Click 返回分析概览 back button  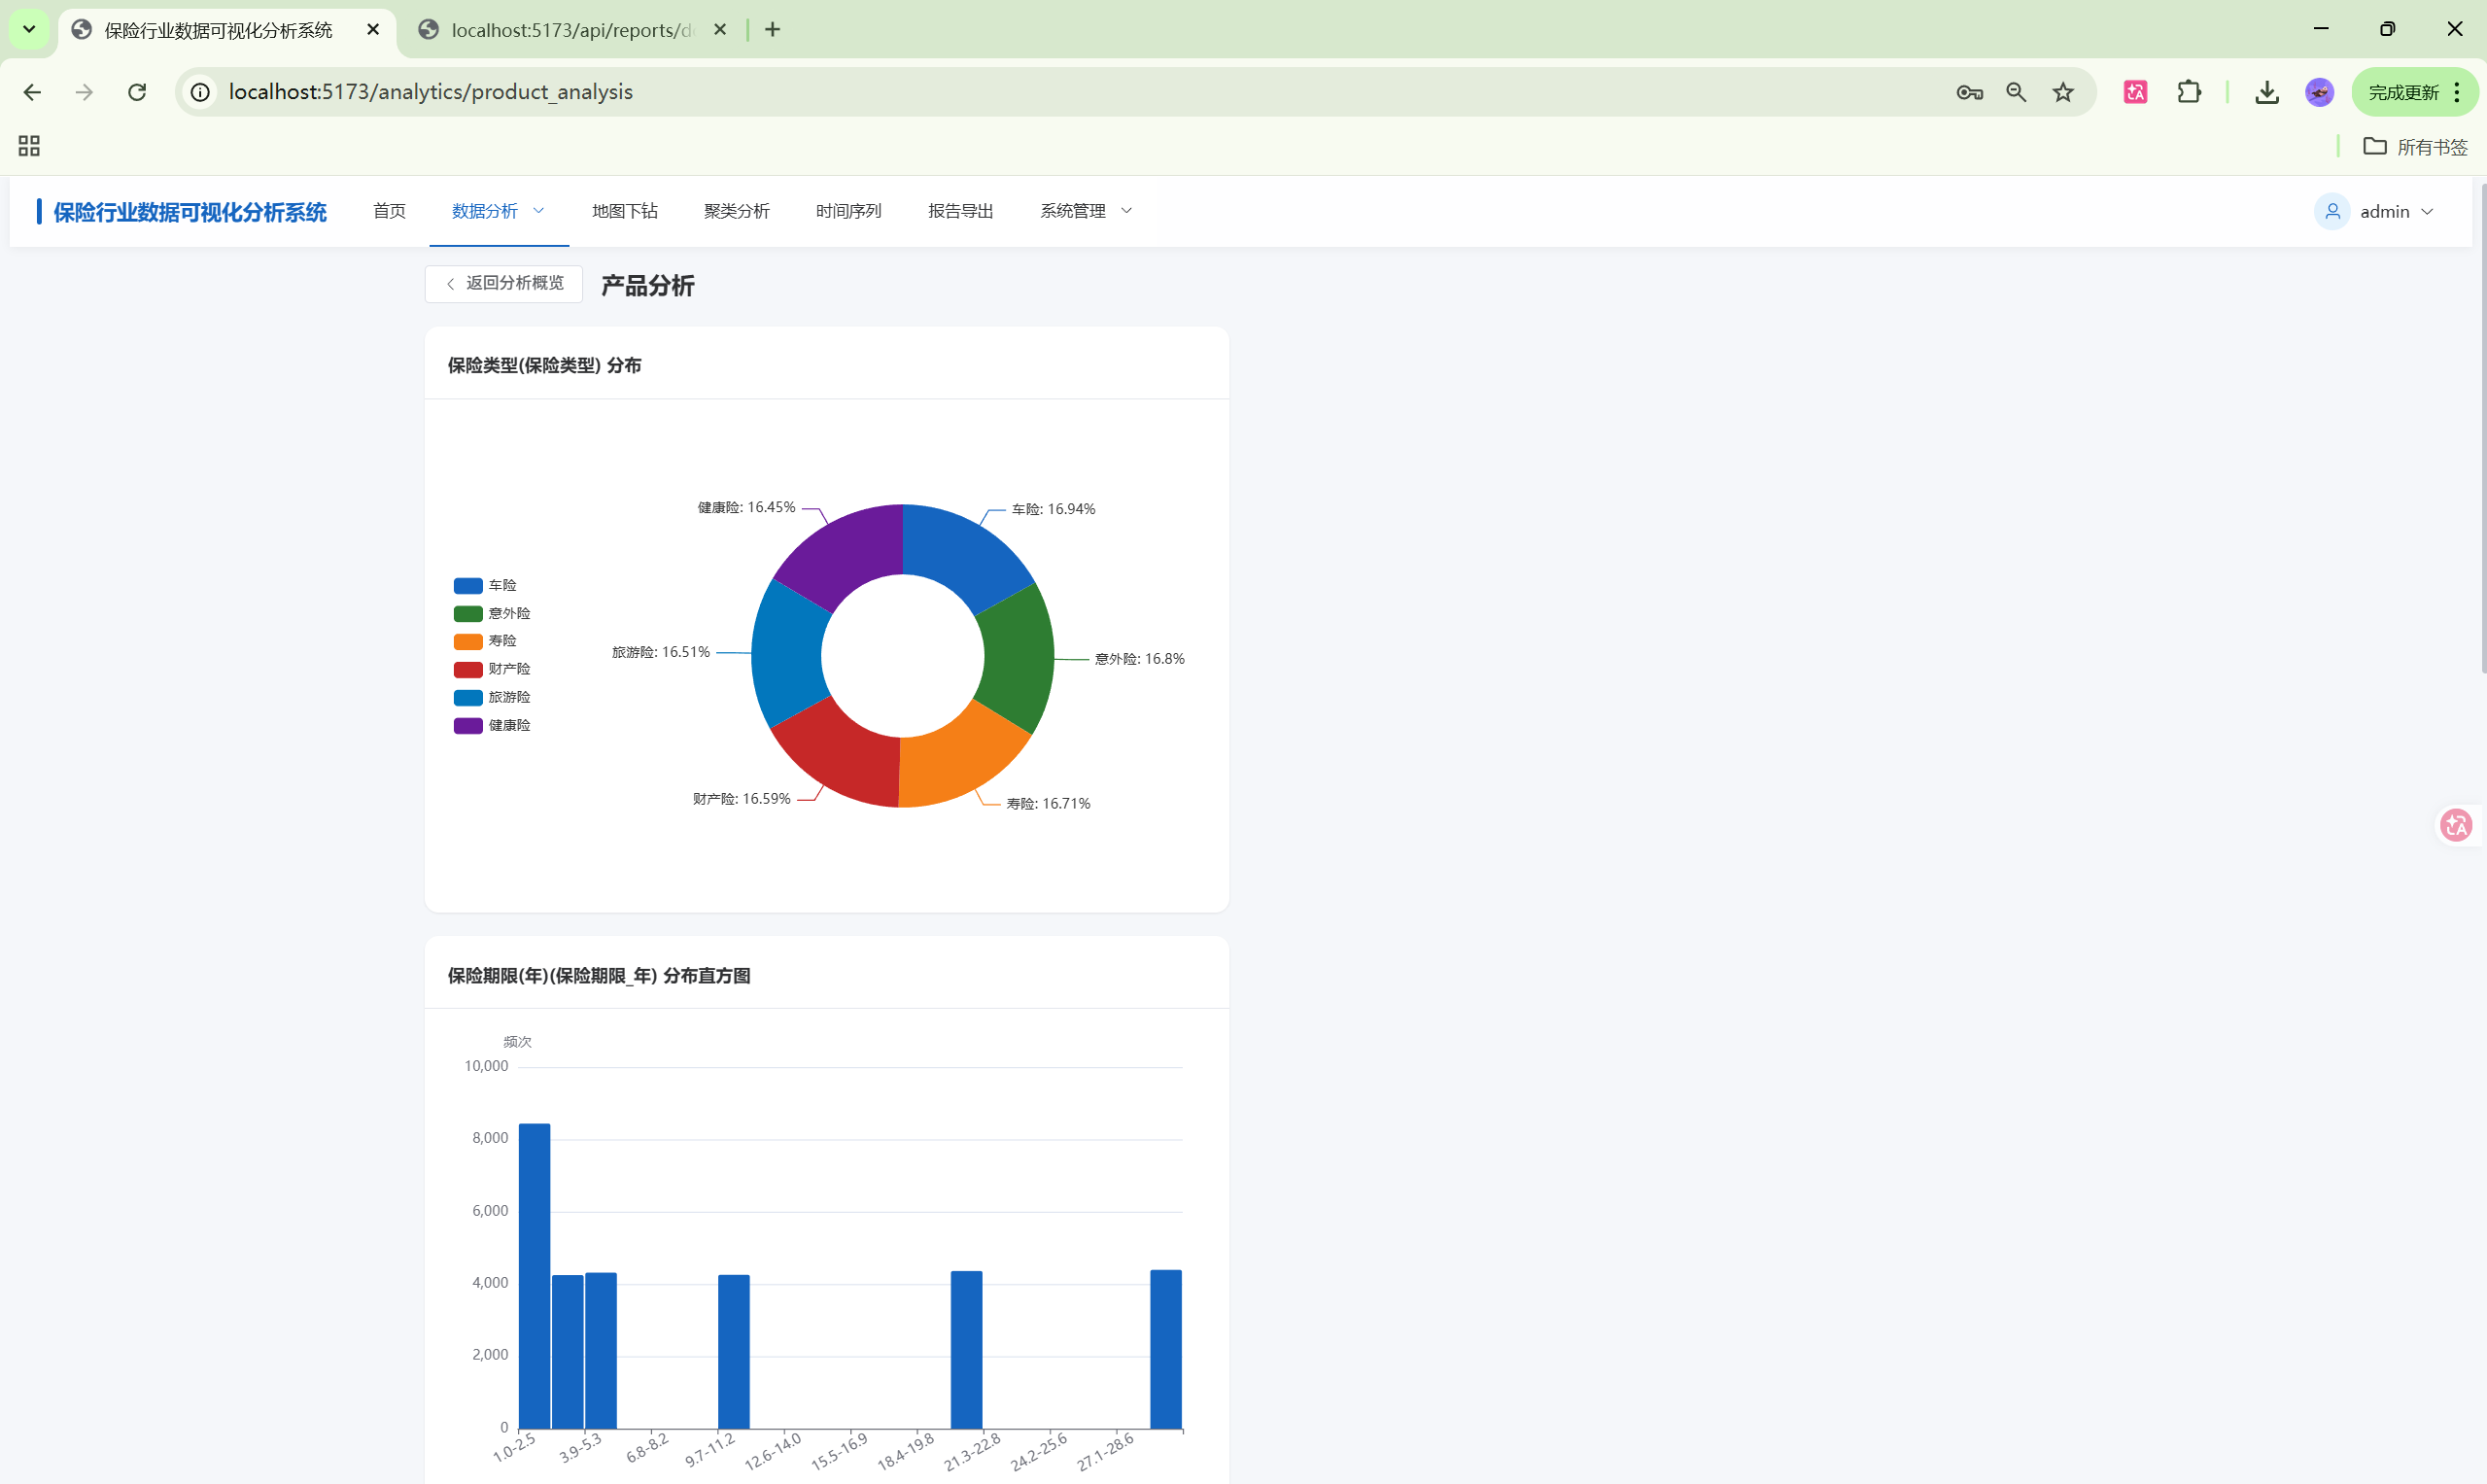click(504, 283)
